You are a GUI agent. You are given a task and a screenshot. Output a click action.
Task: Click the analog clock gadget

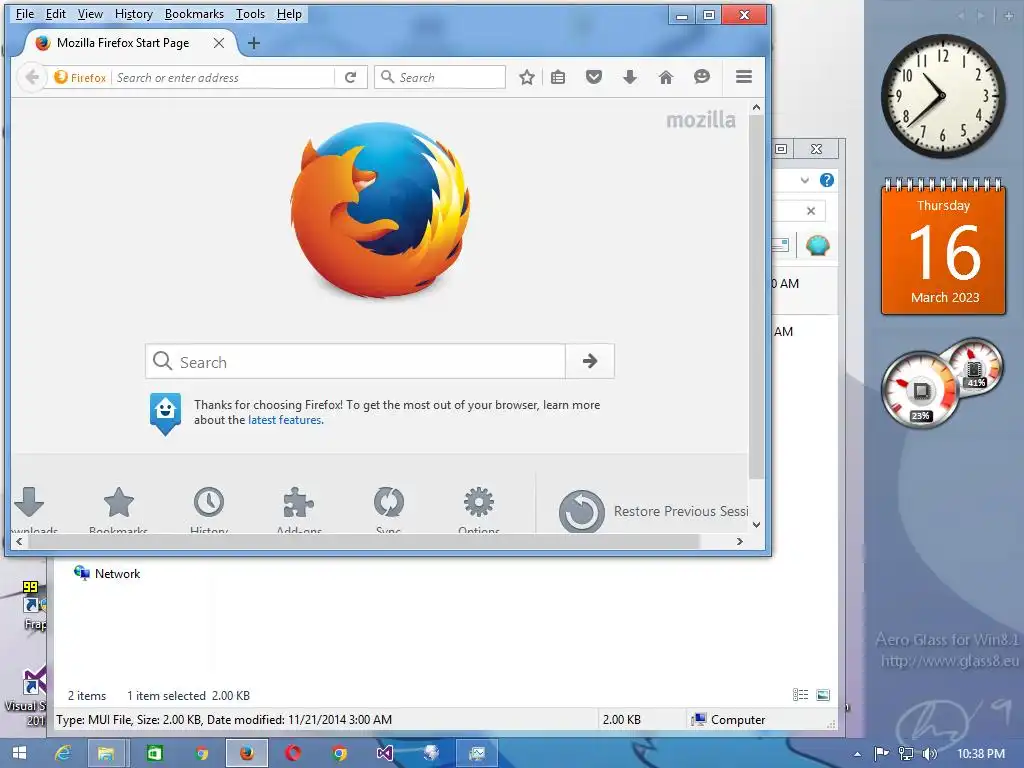tap(942, 96)
